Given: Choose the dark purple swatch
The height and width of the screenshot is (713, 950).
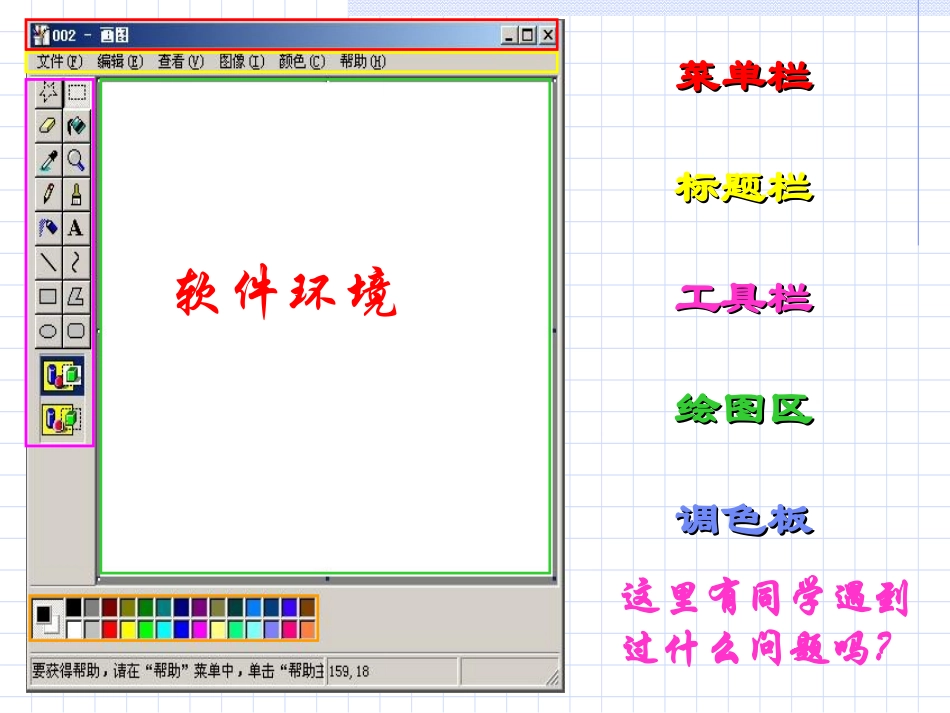Looking at the screenshot, I should 199,608.
